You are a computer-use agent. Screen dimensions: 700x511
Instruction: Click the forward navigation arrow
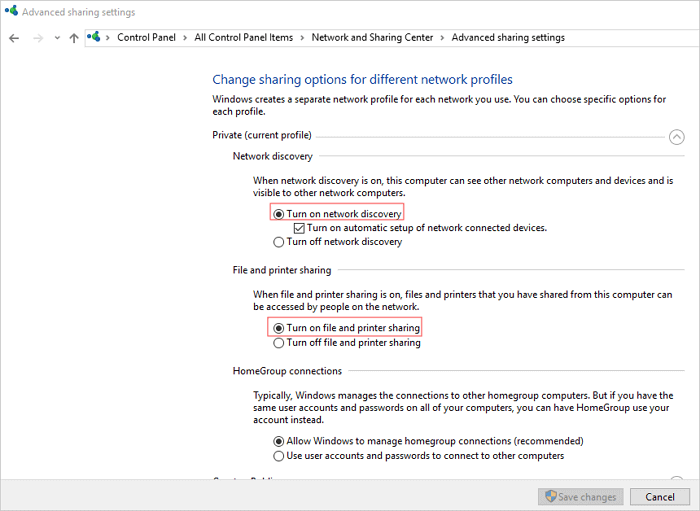click(37, 38)
